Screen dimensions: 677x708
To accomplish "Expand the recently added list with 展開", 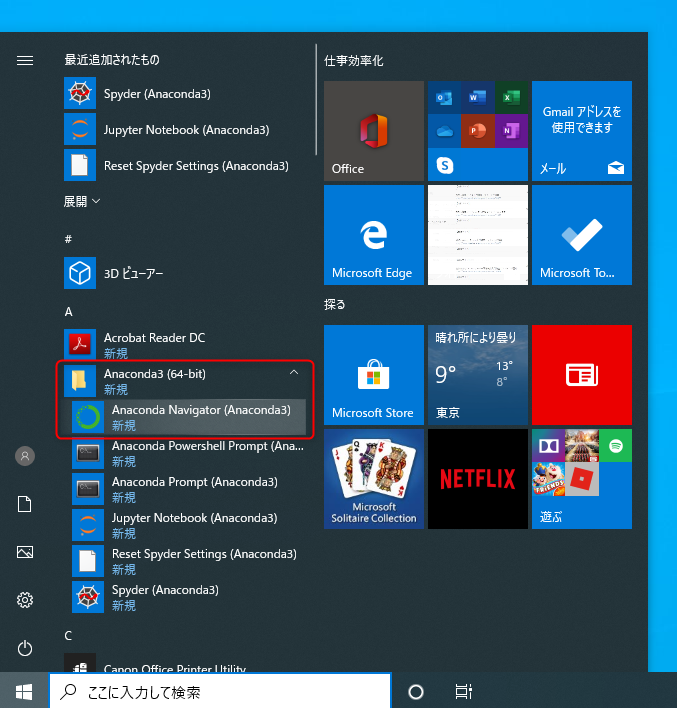I will 82,201.
